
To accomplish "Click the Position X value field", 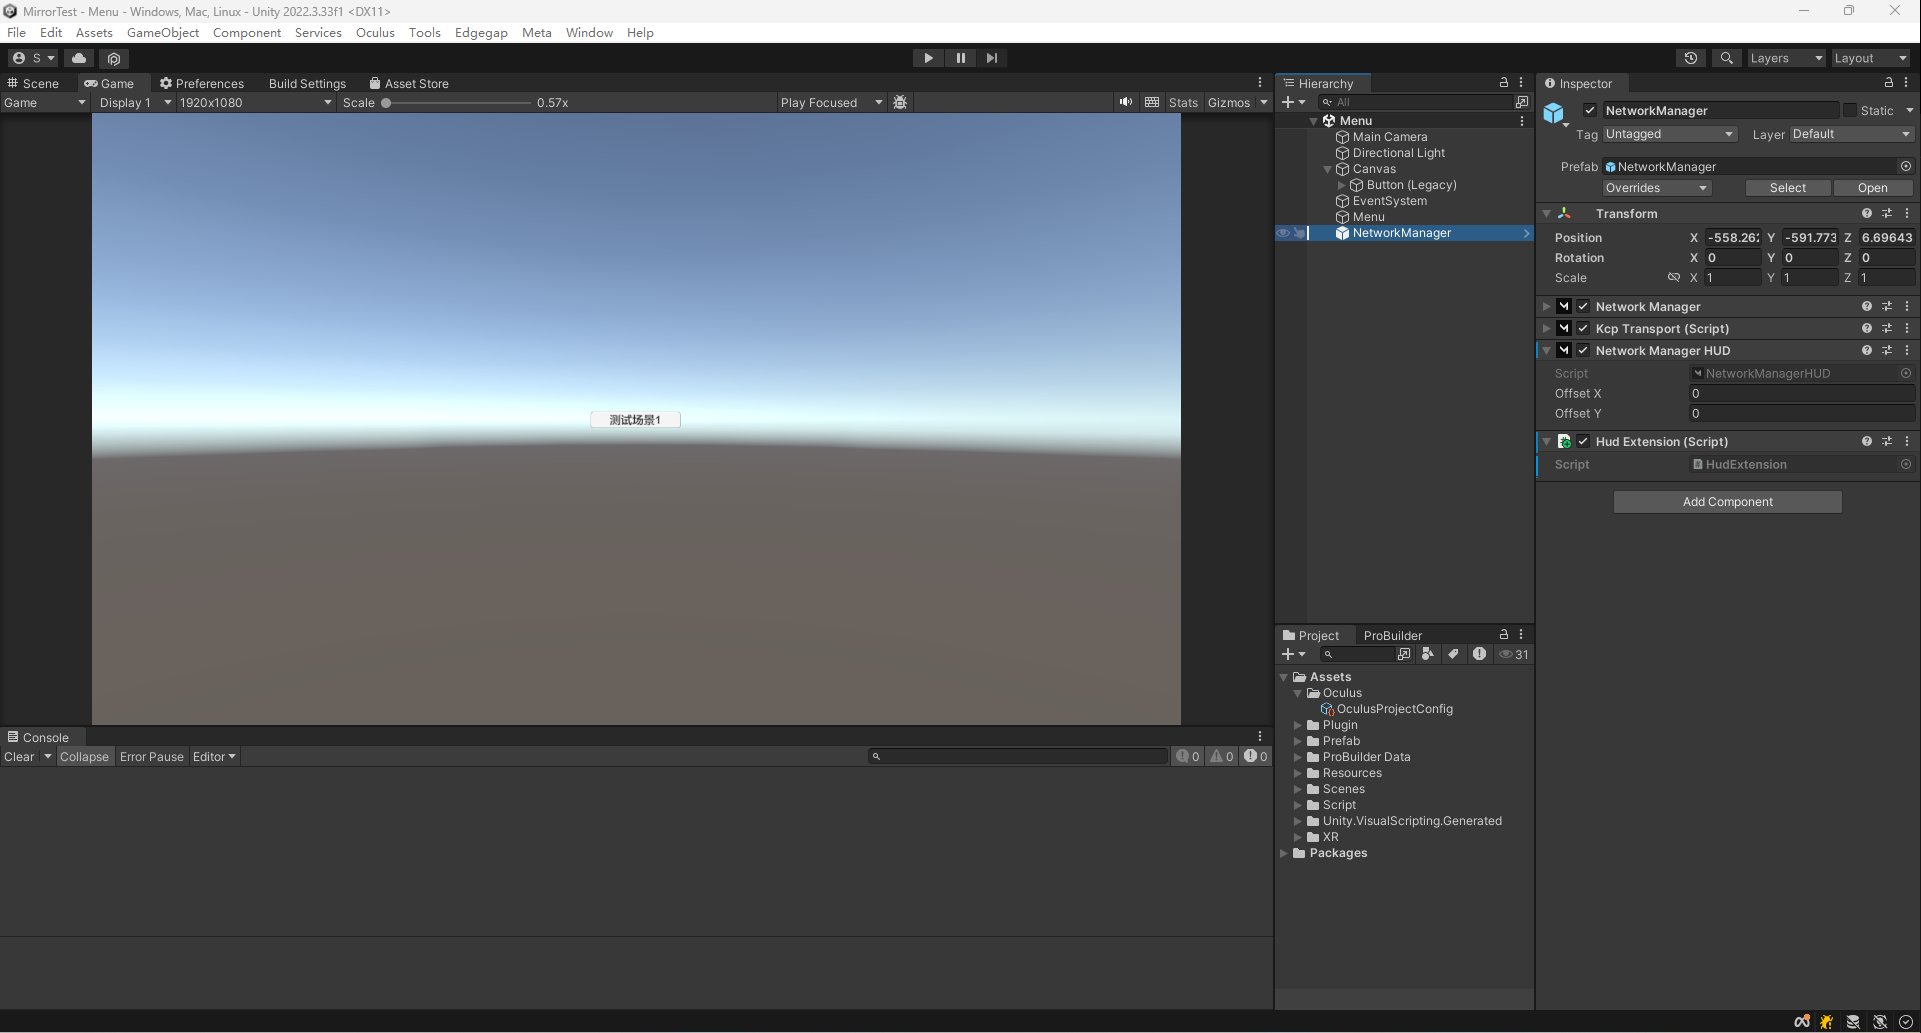I will [x=1732, y=238].
